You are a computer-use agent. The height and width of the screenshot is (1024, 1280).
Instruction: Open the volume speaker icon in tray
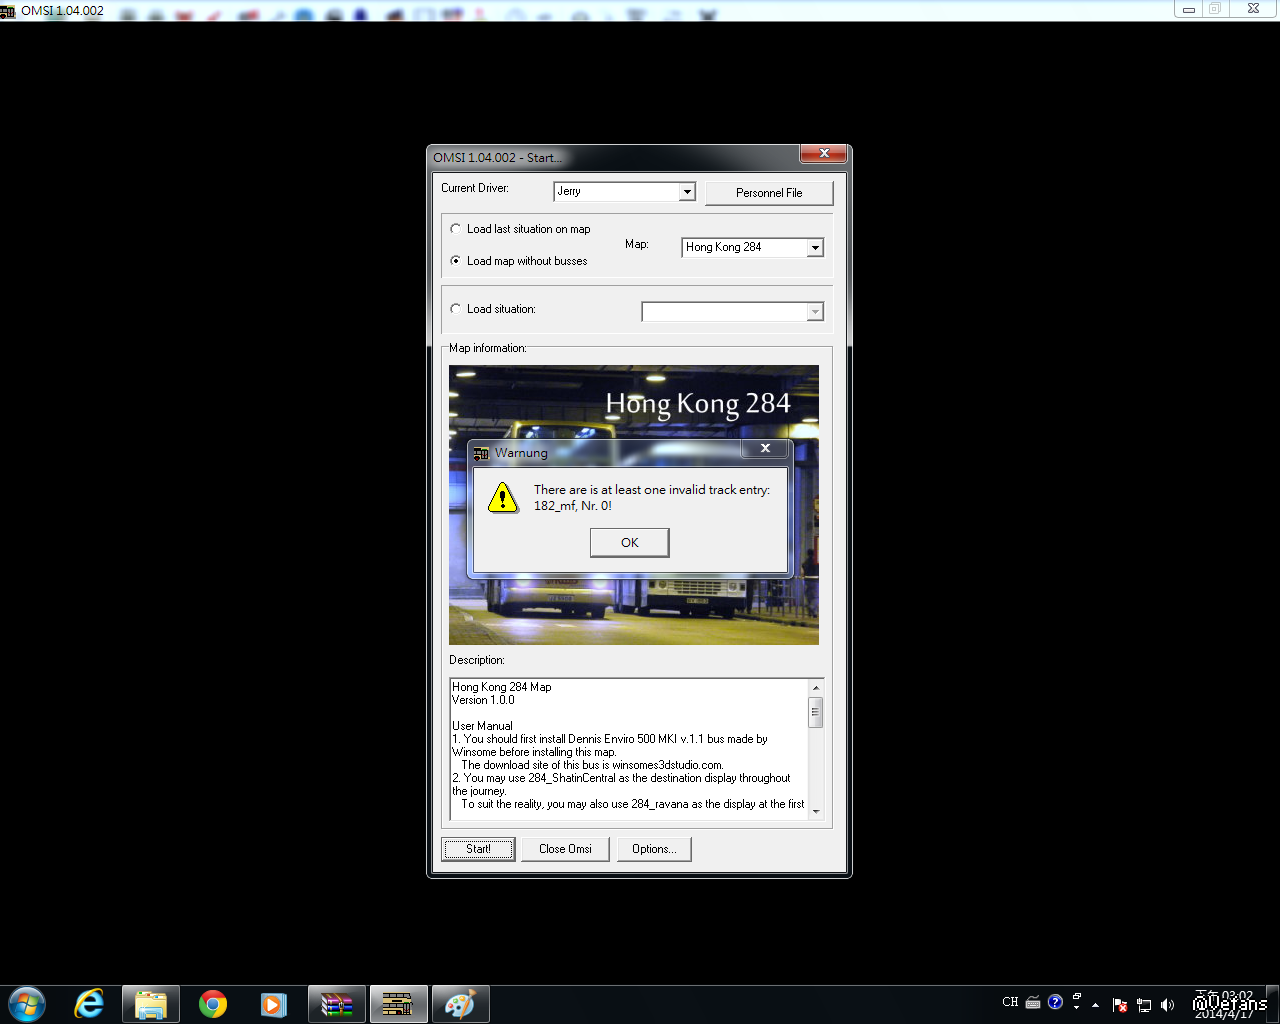pos(1167,1004)
